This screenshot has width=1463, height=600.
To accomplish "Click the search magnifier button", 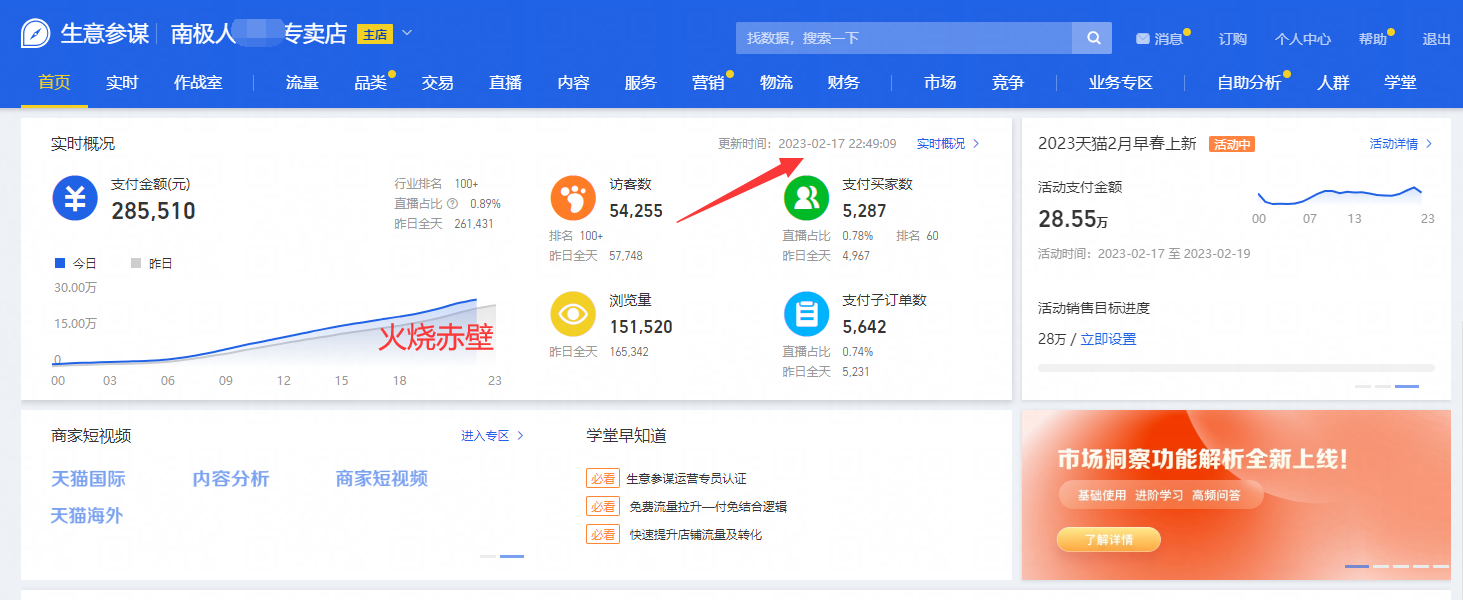I will click(1093, 38).
